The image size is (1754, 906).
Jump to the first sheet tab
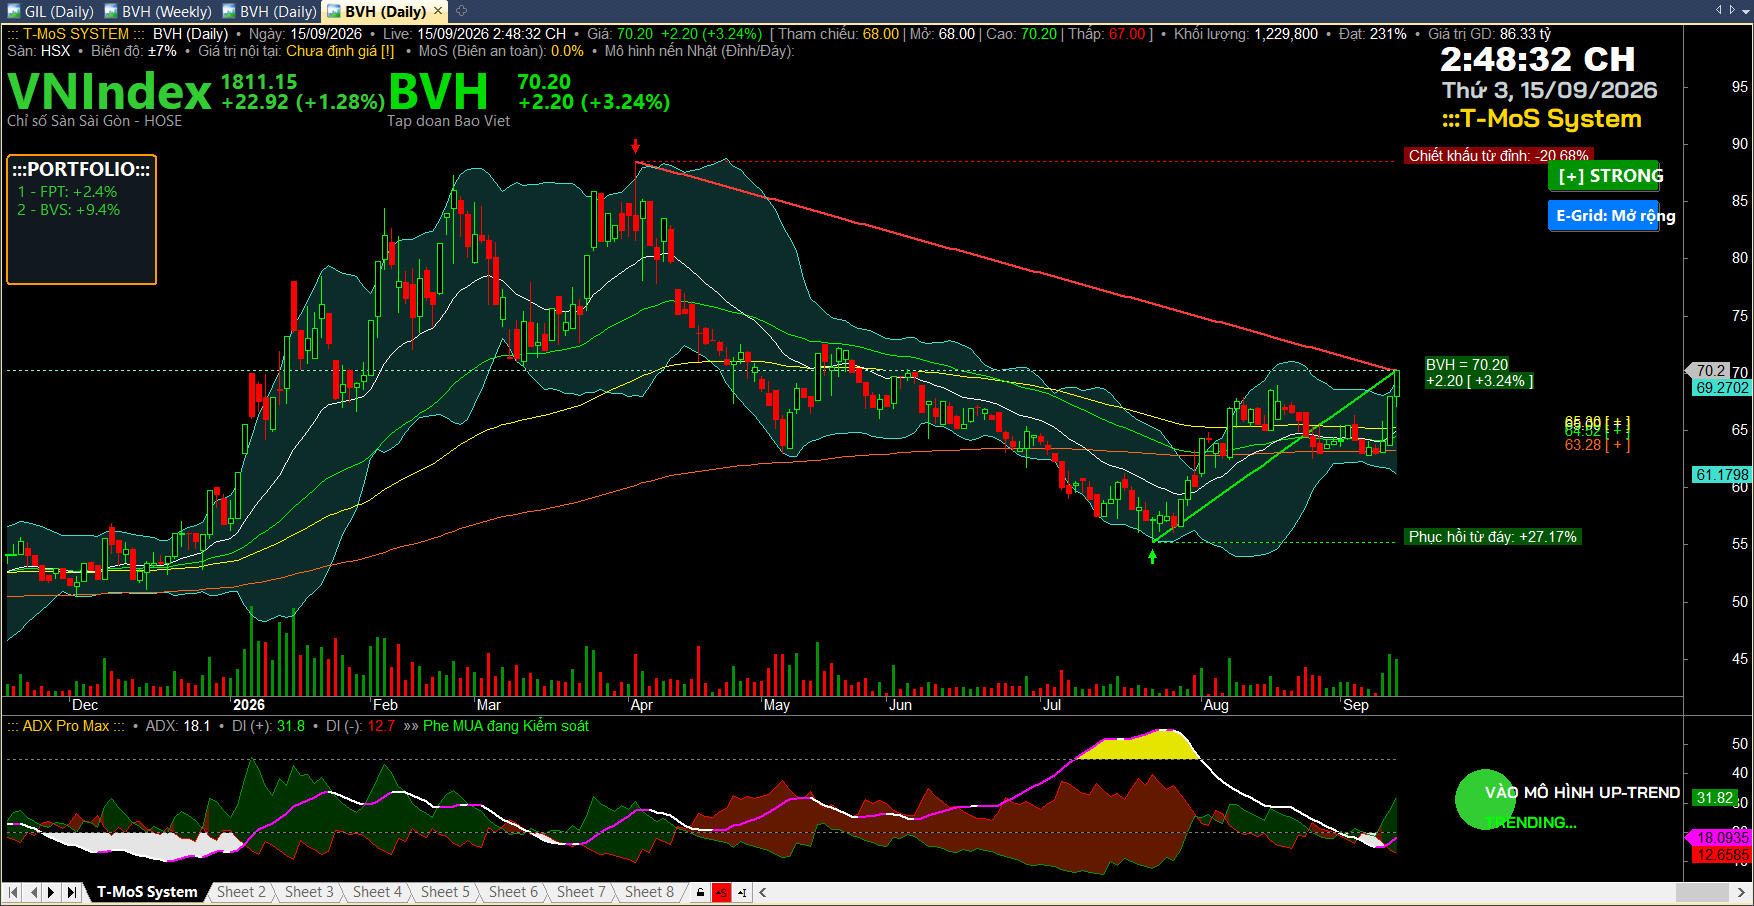tap(13, 892)
